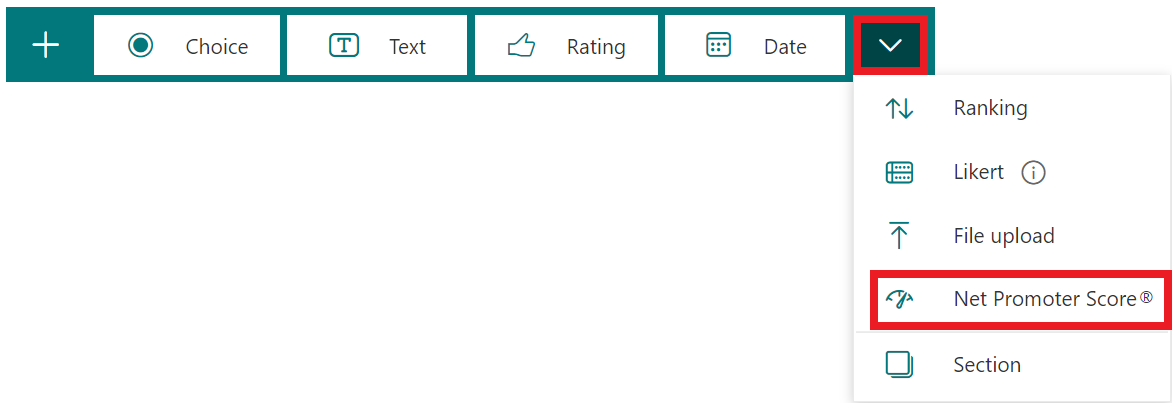This screenshot has height=403, width=1172.
Task: Choose Net Promoter Score option
Action: point(1021,300)
